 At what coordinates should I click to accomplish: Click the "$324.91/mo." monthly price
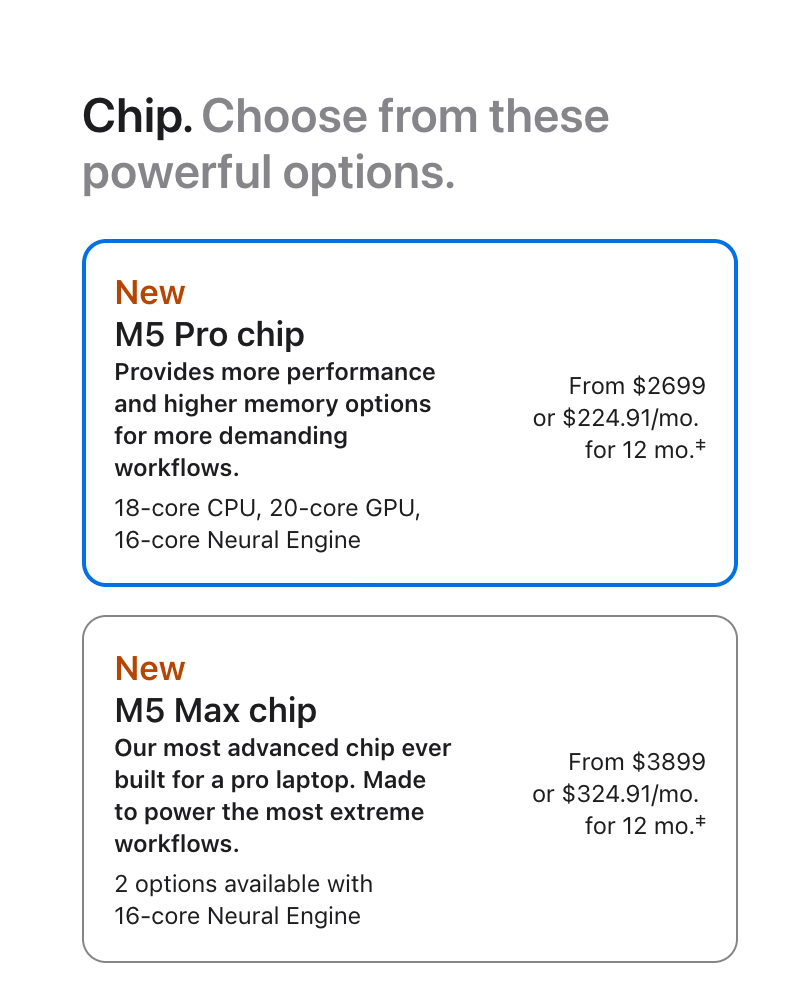click(x=630, y=794)
